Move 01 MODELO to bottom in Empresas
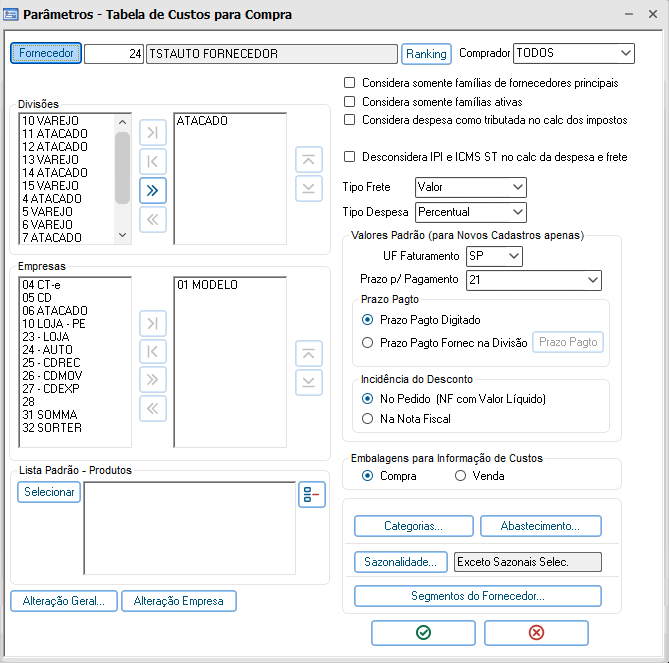 (308, 382)
